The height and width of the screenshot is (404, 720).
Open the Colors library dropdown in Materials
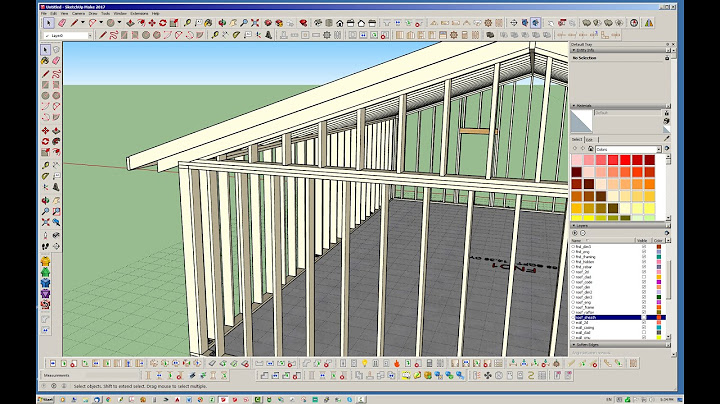coord(658,149)
